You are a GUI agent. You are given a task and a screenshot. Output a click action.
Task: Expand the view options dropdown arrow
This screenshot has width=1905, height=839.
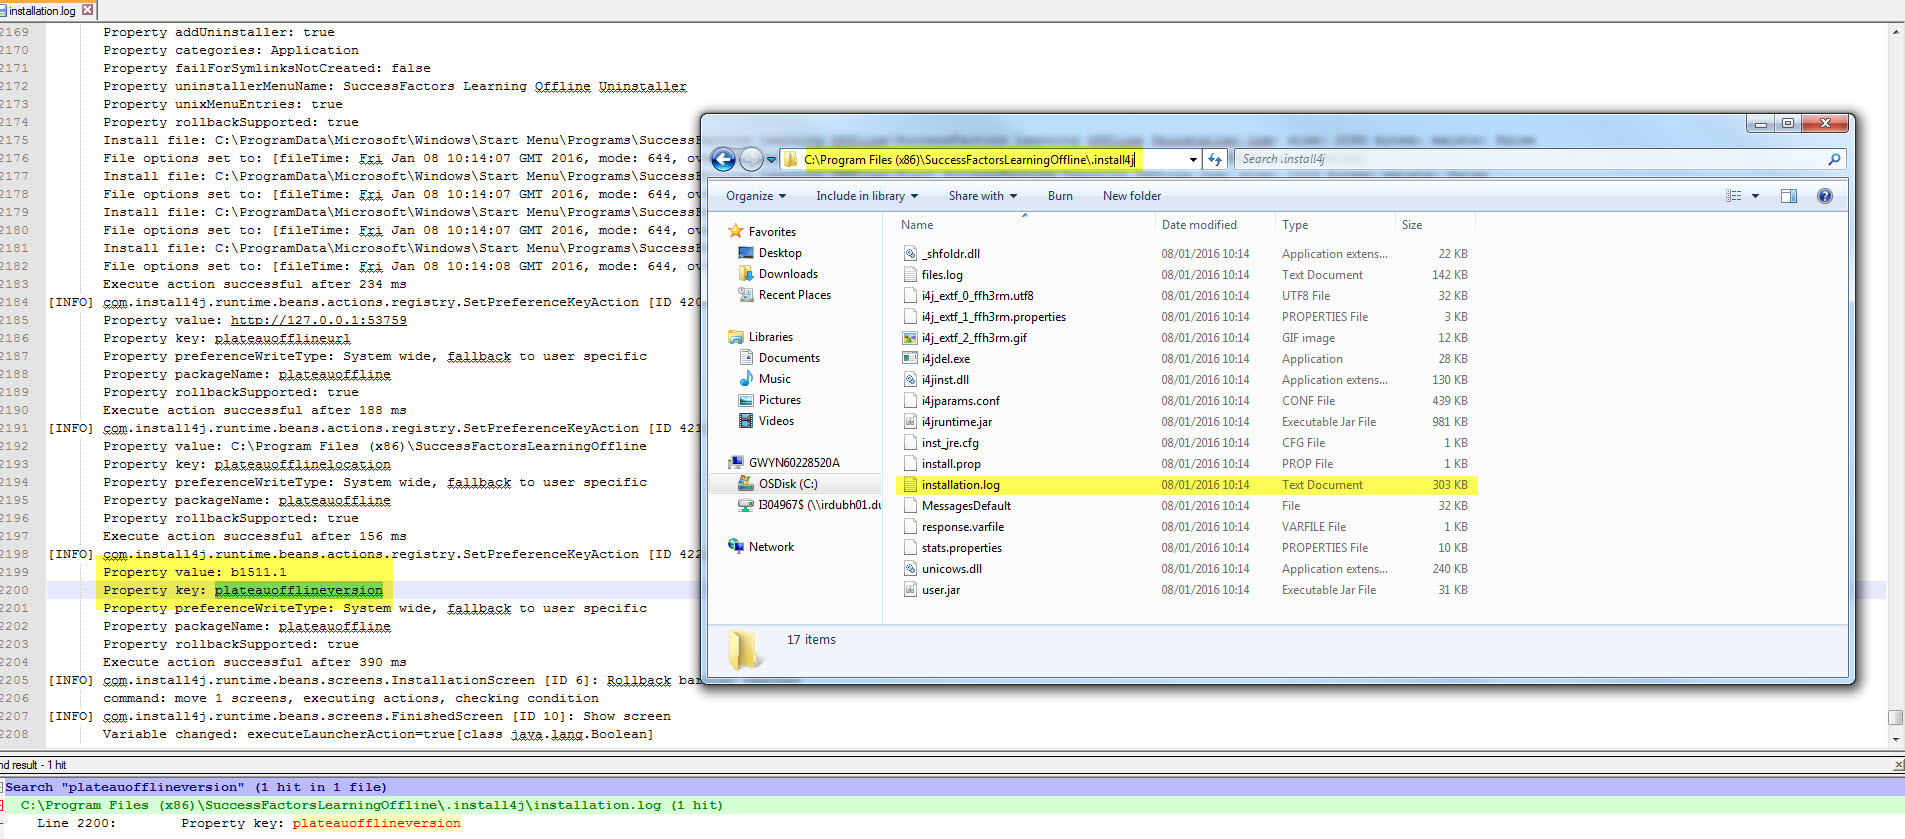1755,196
